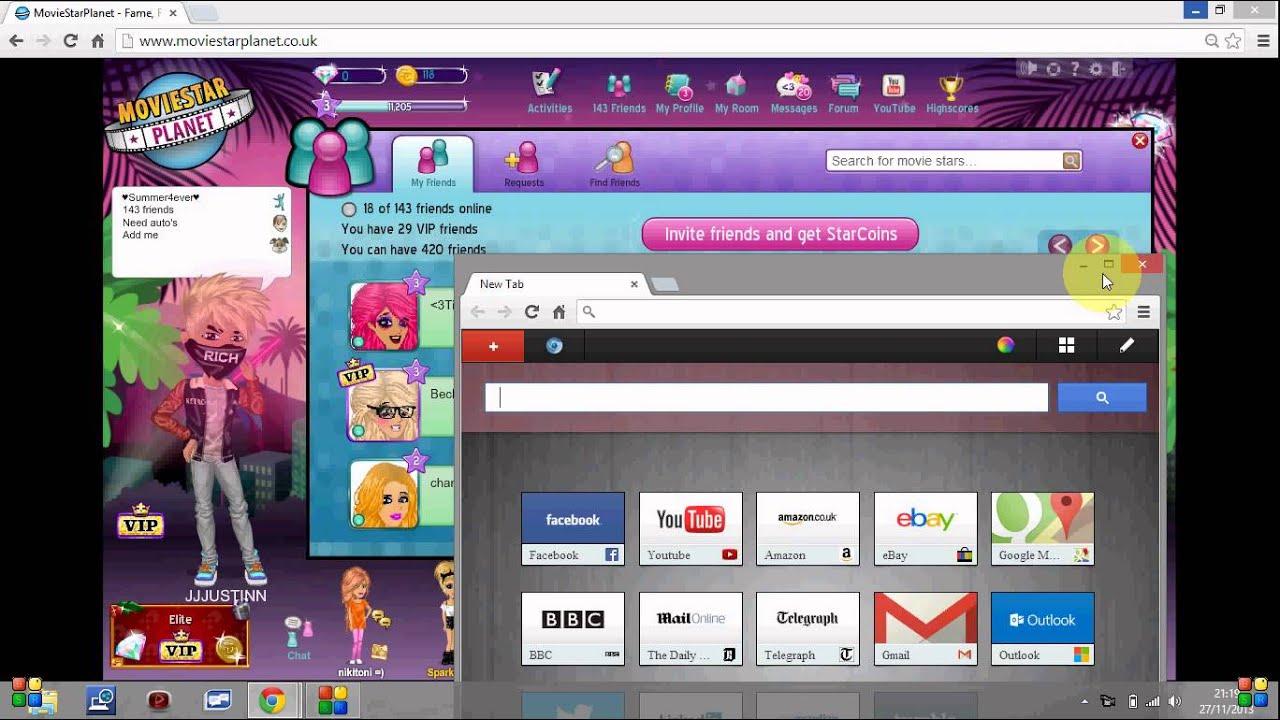
Task: Click the color wheel icon on New Tab page
Action: [1006, 345]
